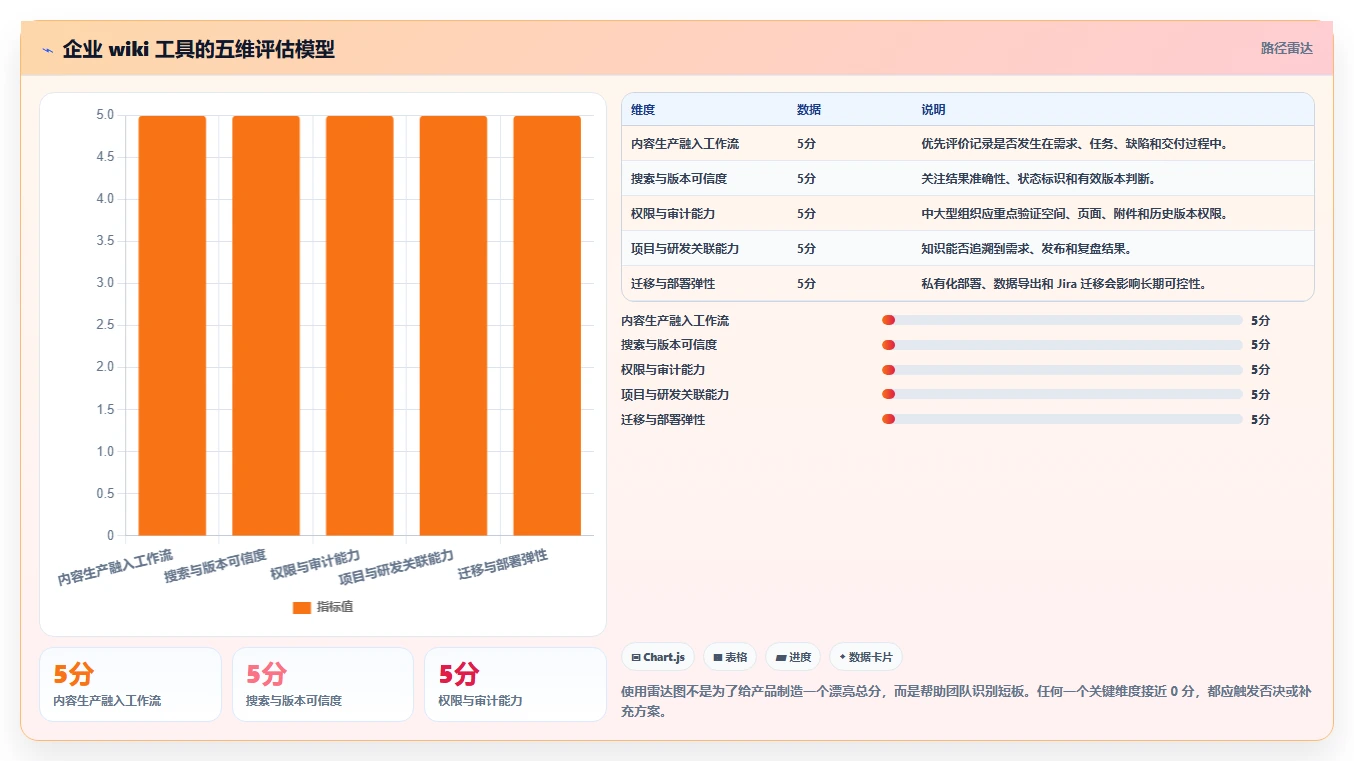Click progress list label 搜索与版本可信度

click(x=669, y=345)
